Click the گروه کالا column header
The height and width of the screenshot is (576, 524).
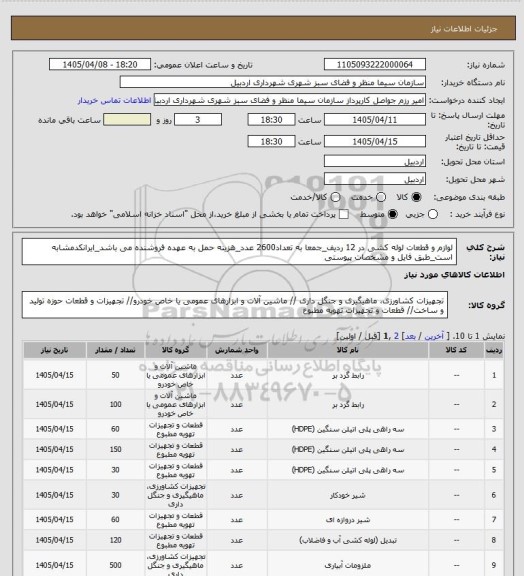pos(176,350)
